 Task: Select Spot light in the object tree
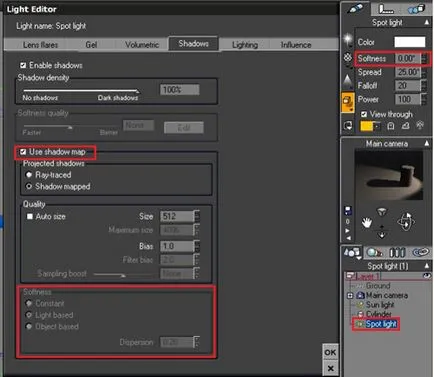pyautogui.click(x=381, y=324)
